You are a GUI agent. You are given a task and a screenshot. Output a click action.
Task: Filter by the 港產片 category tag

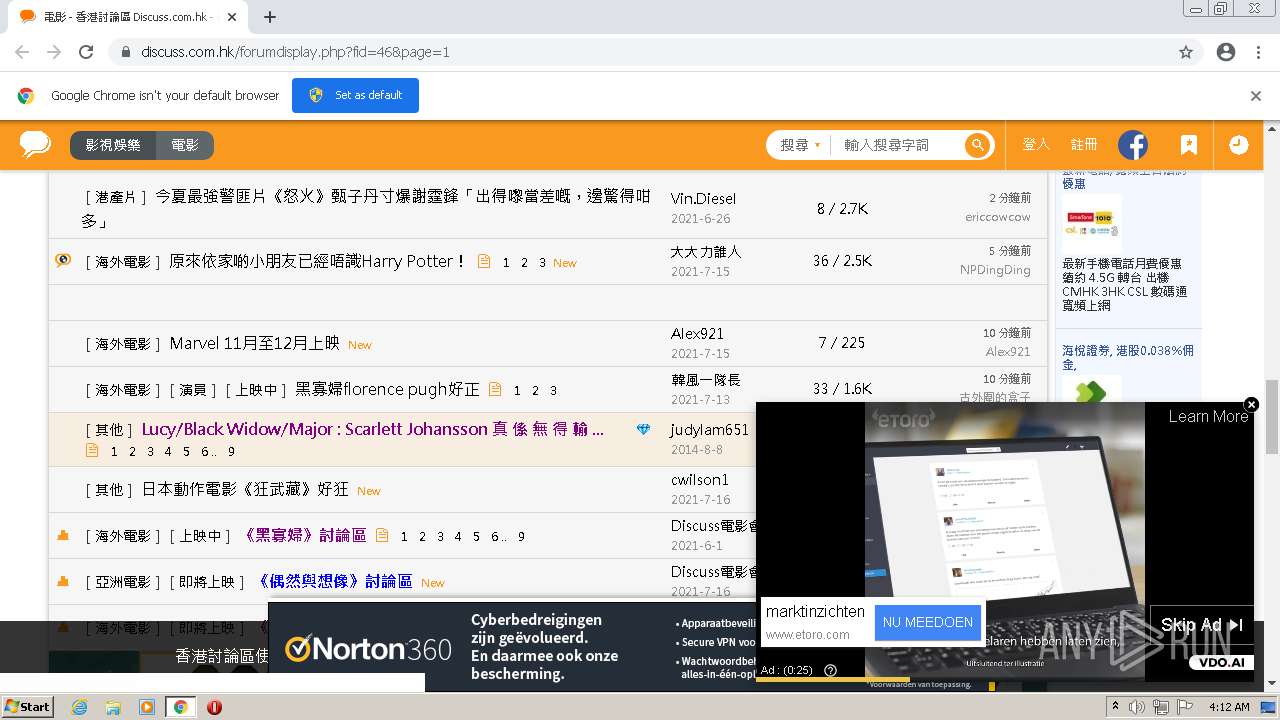tap(116, 198)
